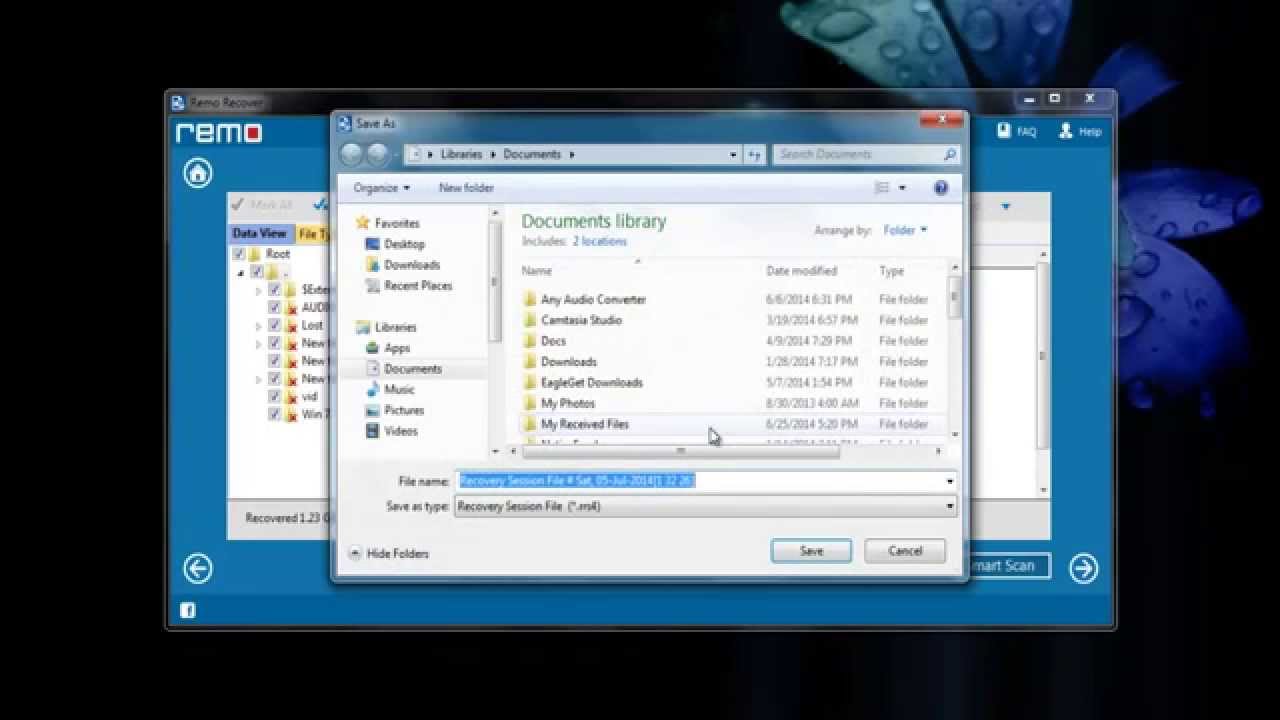
Task: Sort by Date modified column
Action: [801, 271]
